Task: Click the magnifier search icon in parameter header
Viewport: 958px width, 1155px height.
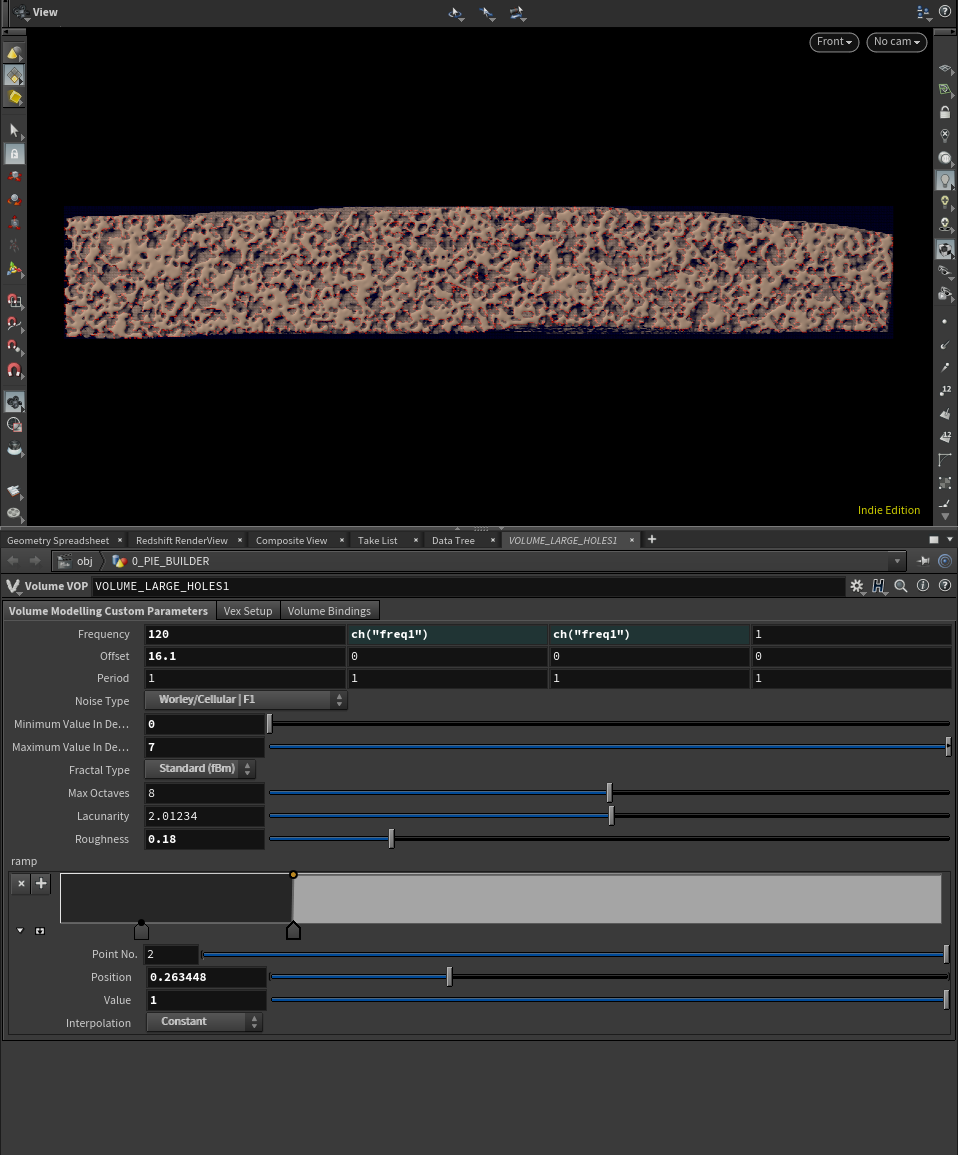Action: click(901, 586)
